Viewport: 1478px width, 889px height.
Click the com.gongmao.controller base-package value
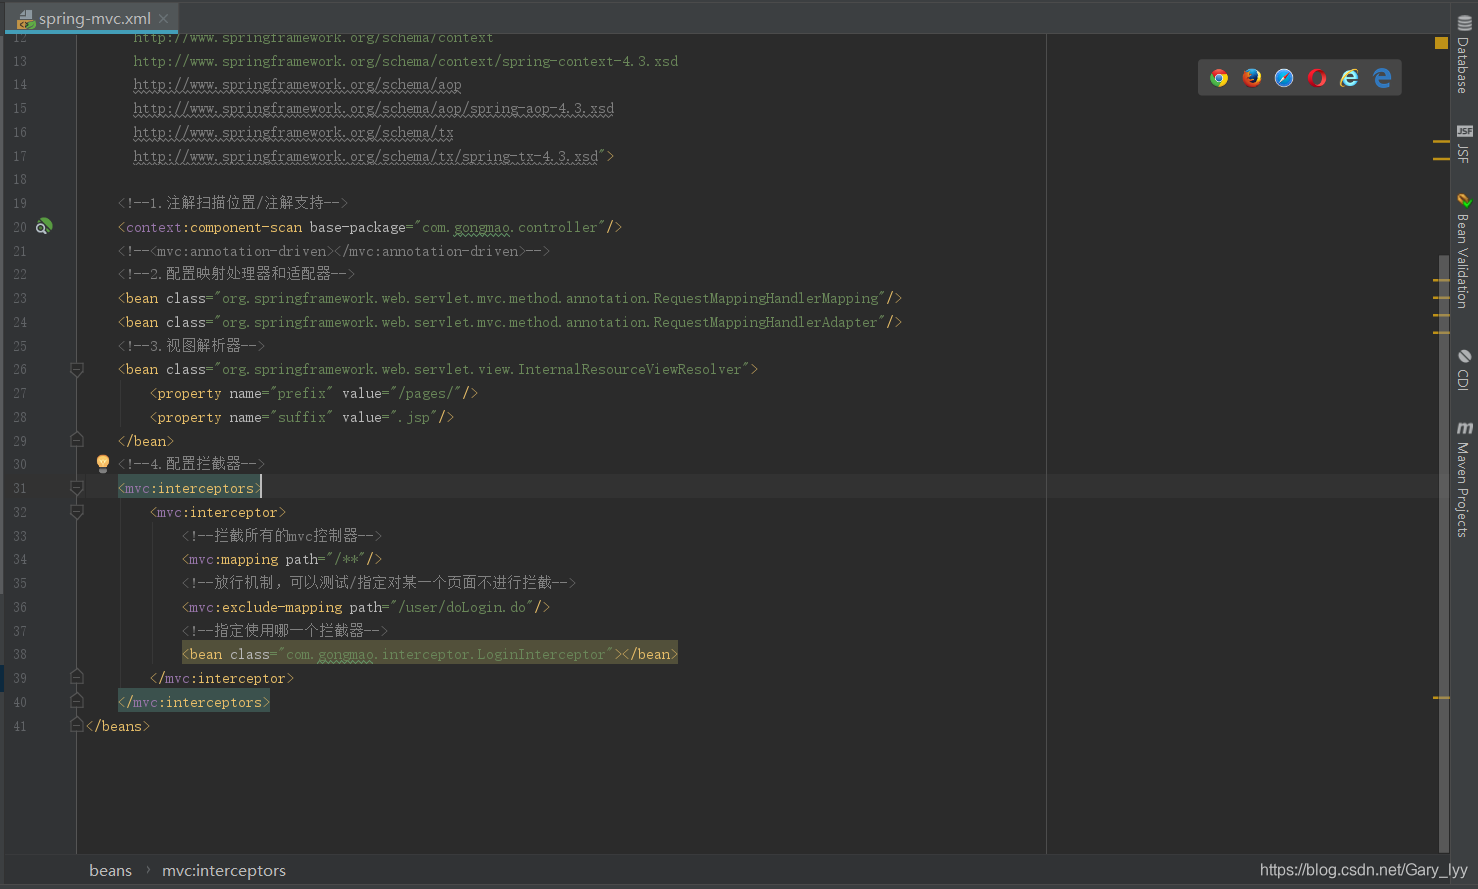click(510, 227)
